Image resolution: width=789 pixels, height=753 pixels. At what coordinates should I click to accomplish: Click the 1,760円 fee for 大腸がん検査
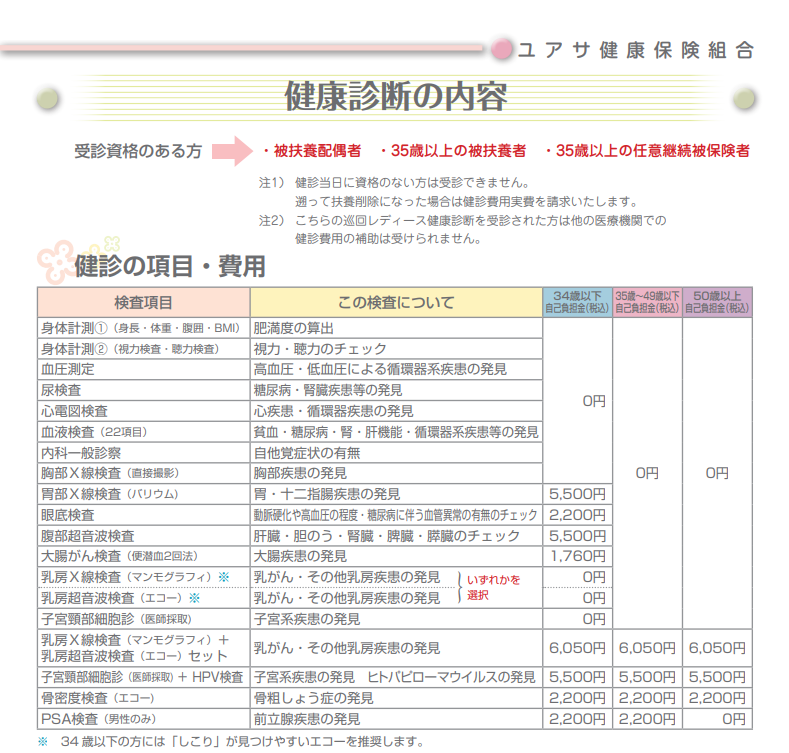(577, 556)
